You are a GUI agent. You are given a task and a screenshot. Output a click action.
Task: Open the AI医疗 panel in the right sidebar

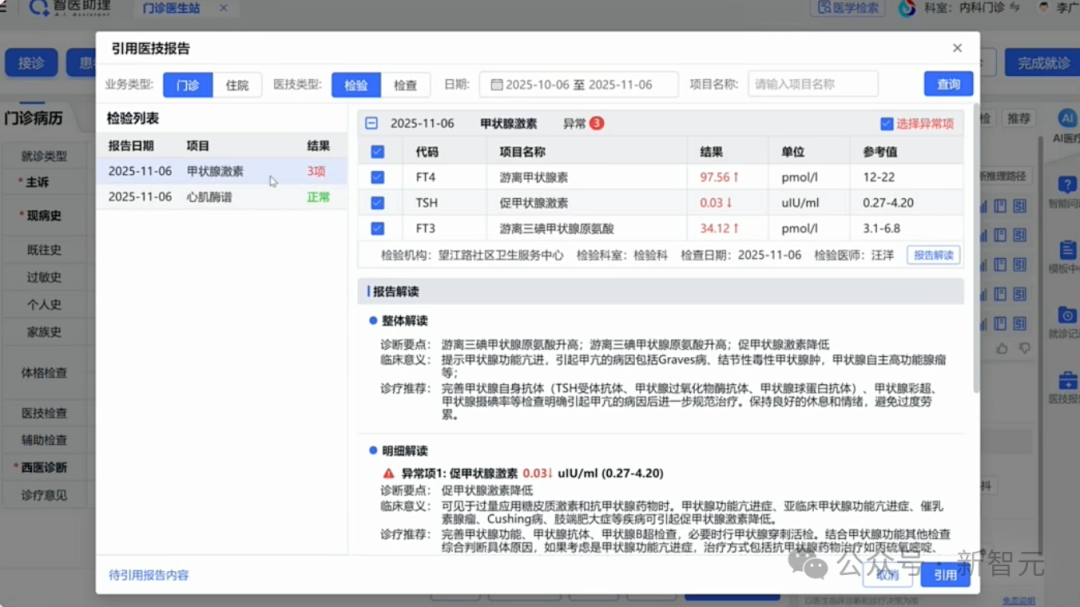[x=1066, y=120]
